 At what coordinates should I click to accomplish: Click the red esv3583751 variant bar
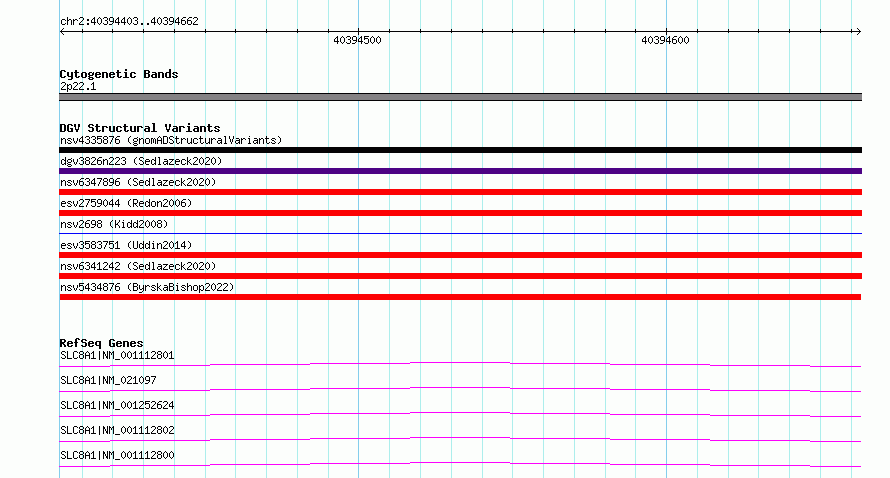click(x=460, y=255)
